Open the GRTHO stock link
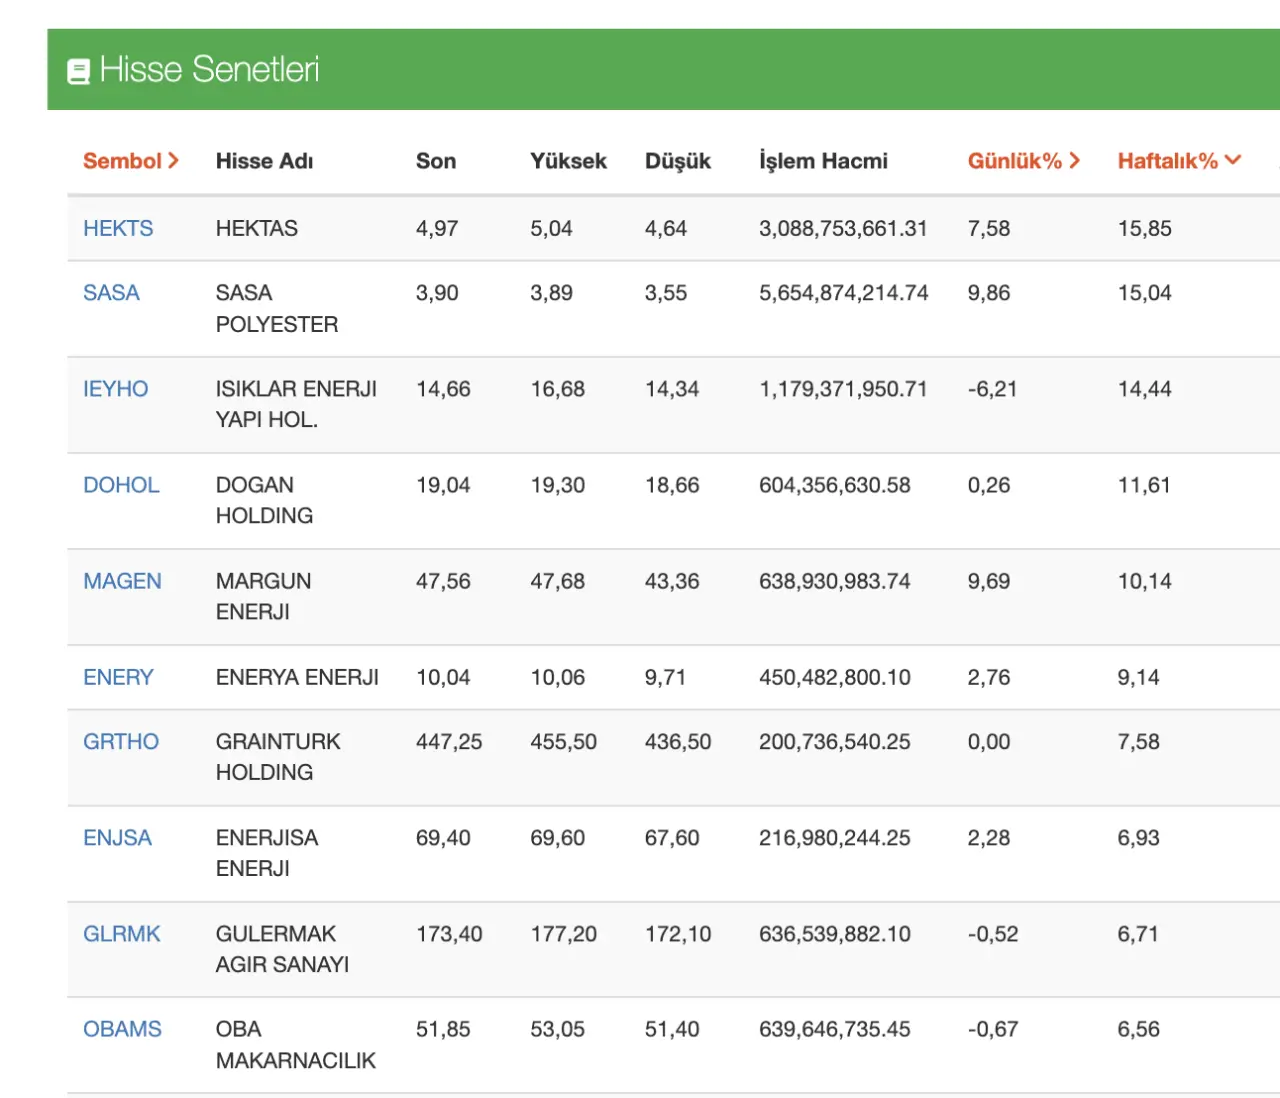This screenshot has height=1098, width=1280. pyautogui.click(x=121, y=741)
